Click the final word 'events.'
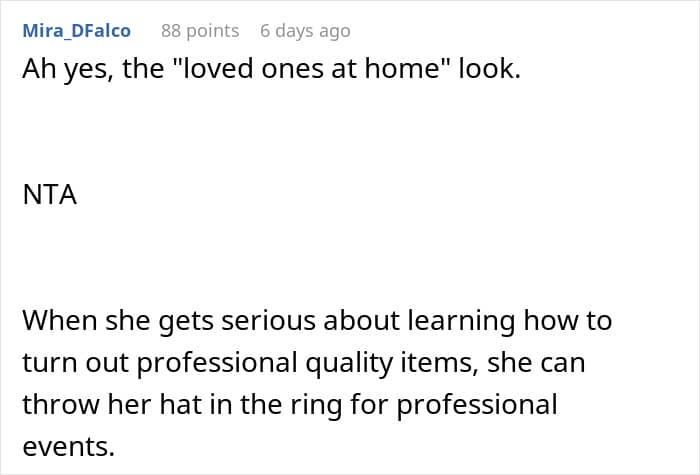This screenshot has height=475, width=700. [x=69, y=446]
